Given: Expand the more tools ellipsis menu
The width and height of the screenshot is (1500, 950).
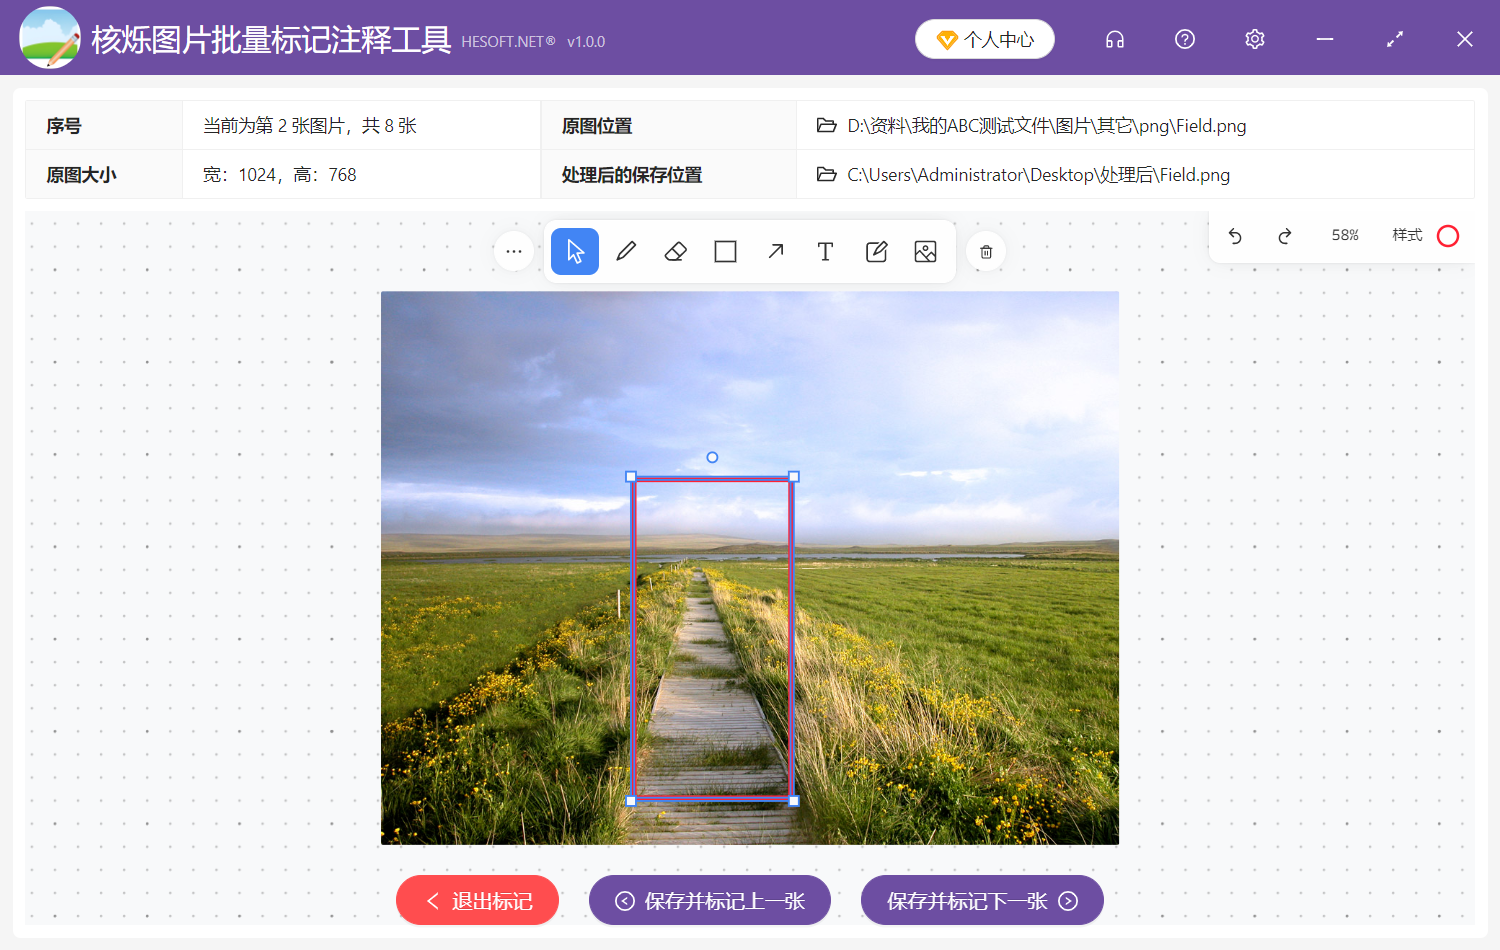Looking at the screenshot, I should click(514, 251).
